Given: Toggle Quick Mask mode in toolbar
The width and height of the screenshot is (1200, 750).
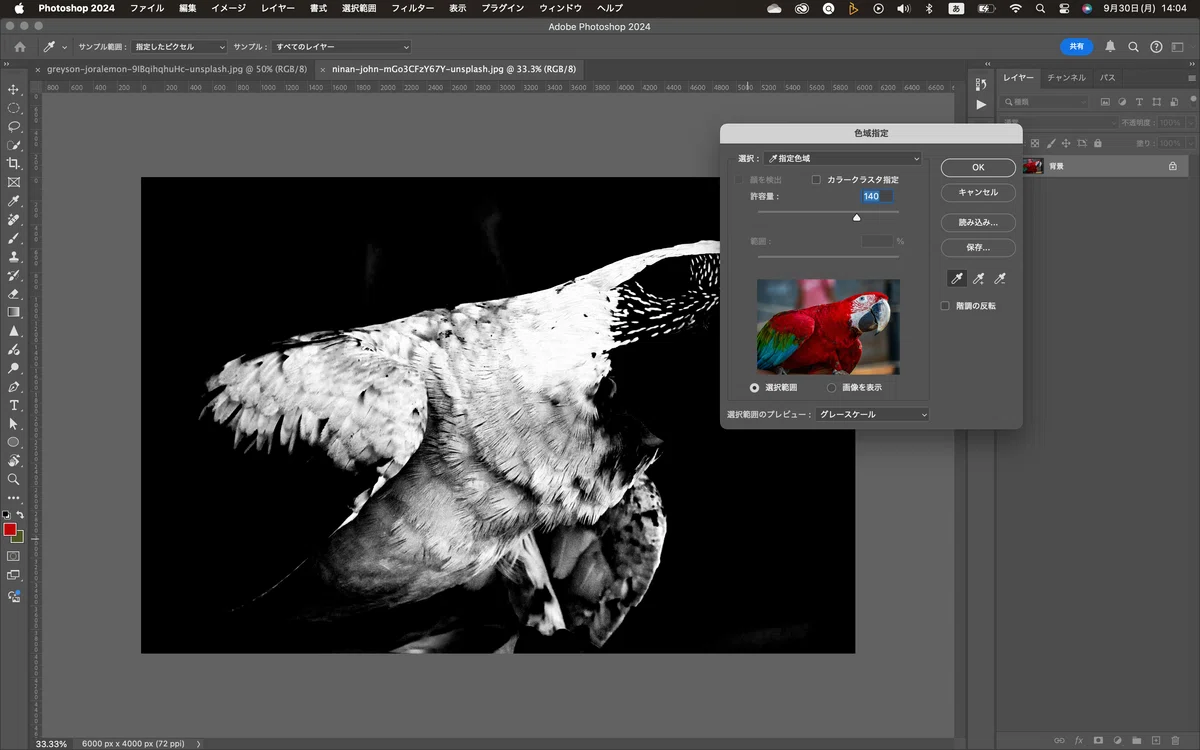Looking at the screenshot, I should [14, 556].
